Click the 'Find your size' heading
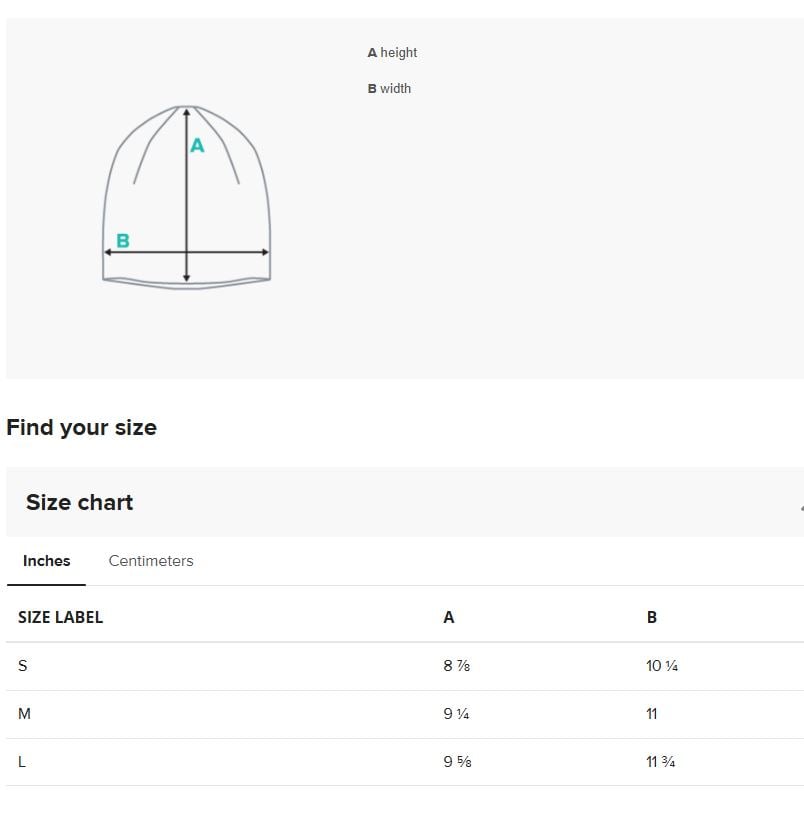804x826 pixels. (x=82, y=427)
